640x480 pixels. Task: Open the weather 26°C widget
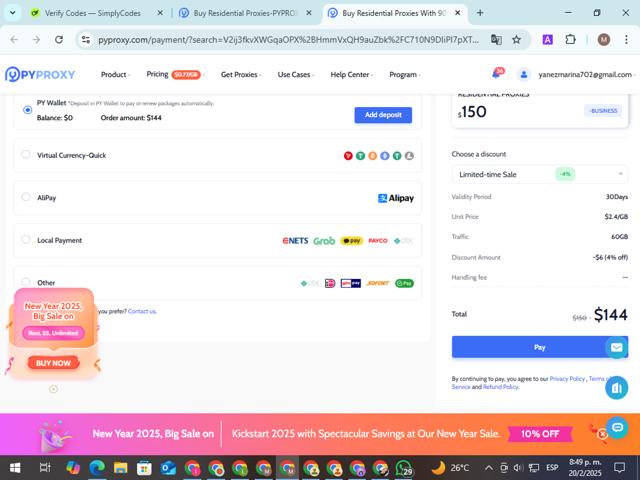point(451,468)
